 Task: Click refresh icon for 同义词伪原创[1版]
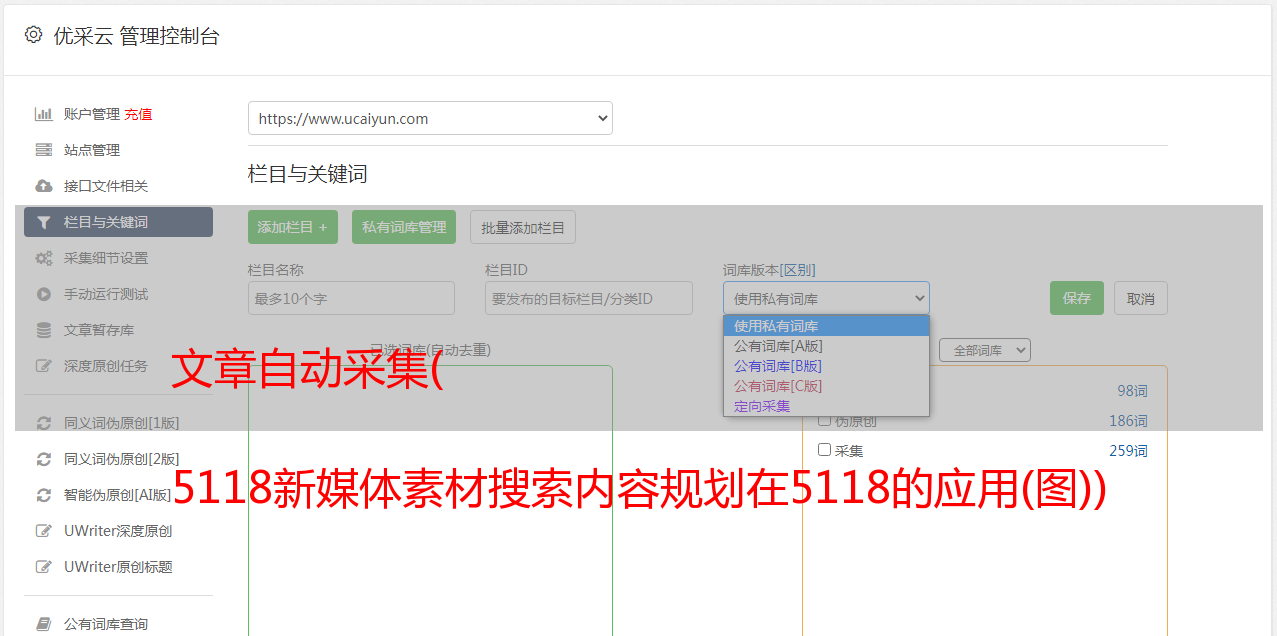(43, 423)
